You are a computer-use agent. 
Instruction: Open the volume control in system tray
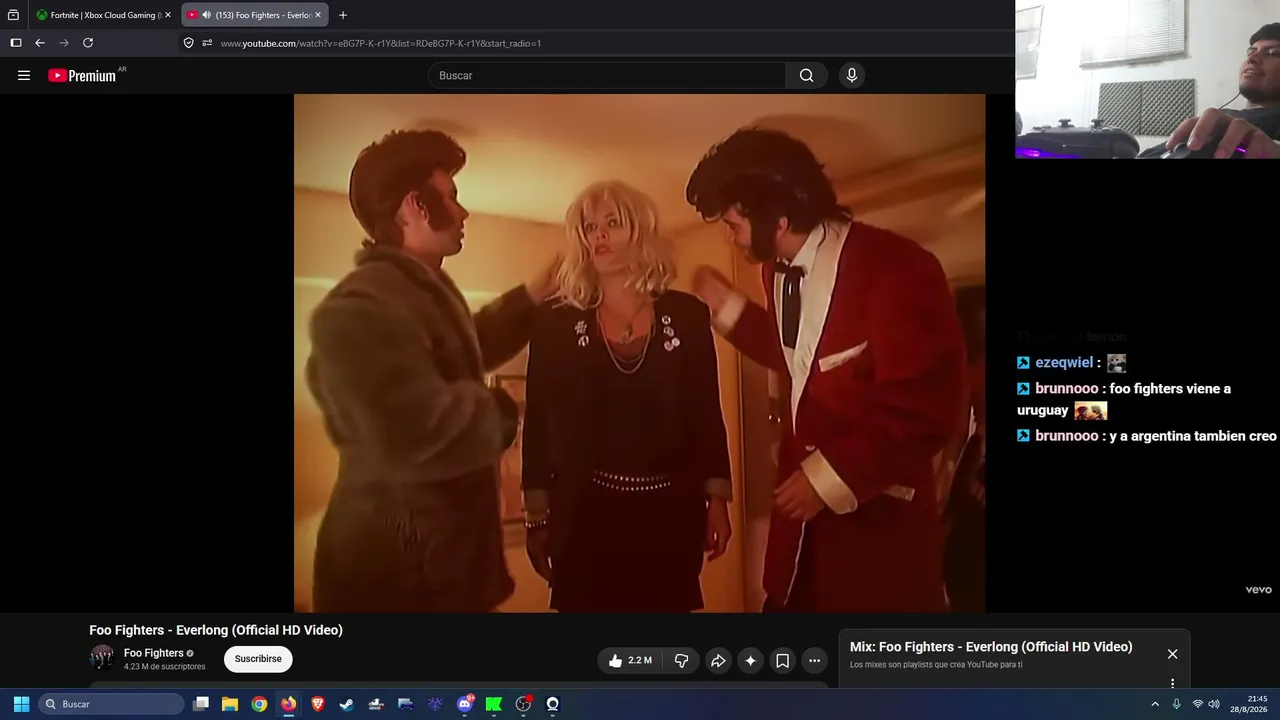pyautogui.click(x=1214, y=704)
